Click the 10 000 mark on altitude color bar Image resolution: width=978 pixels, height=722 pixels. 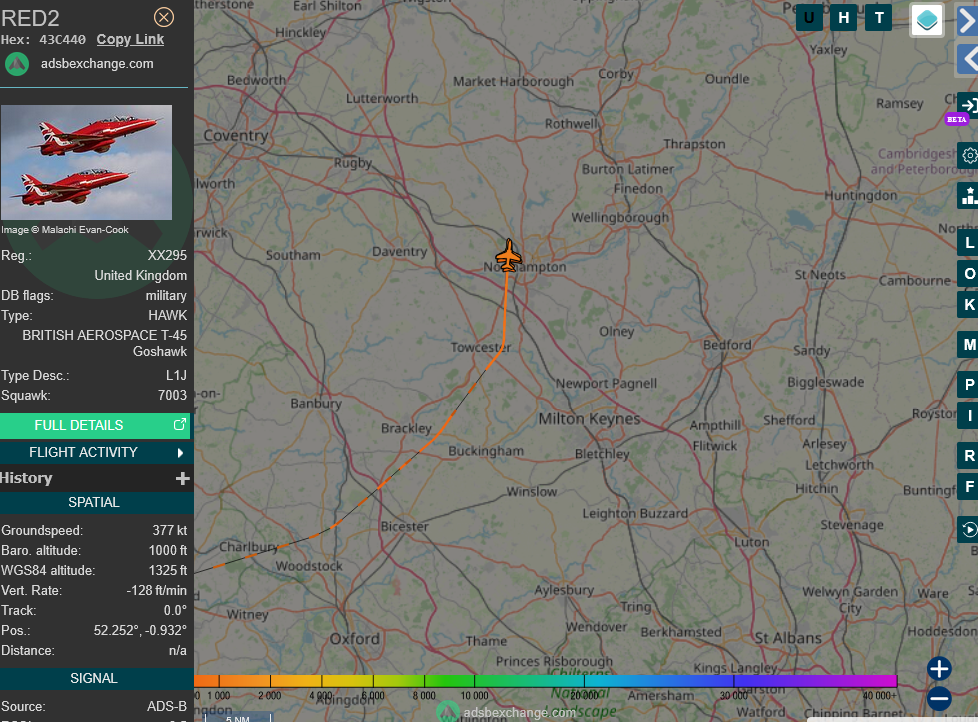pyautogui.click(x=475, y=695)
